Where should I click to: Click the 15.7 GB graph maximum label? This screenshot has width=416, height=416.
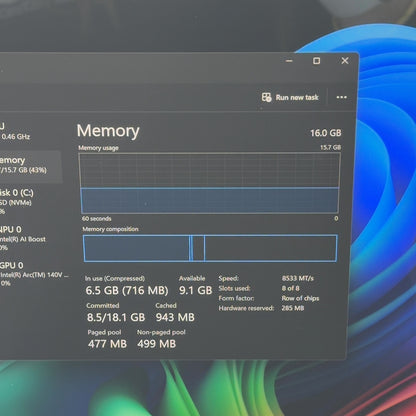pos(331,147)
